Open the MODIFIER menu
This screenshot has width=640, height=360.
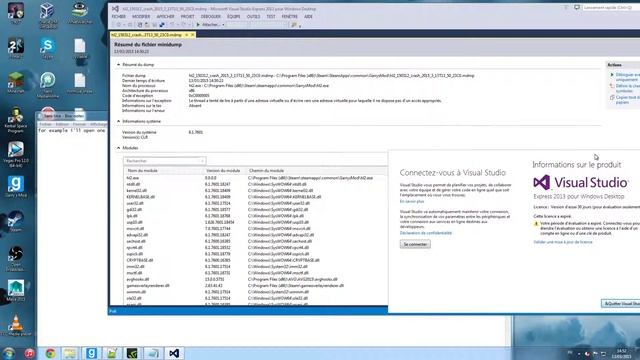tap(141, 17)
